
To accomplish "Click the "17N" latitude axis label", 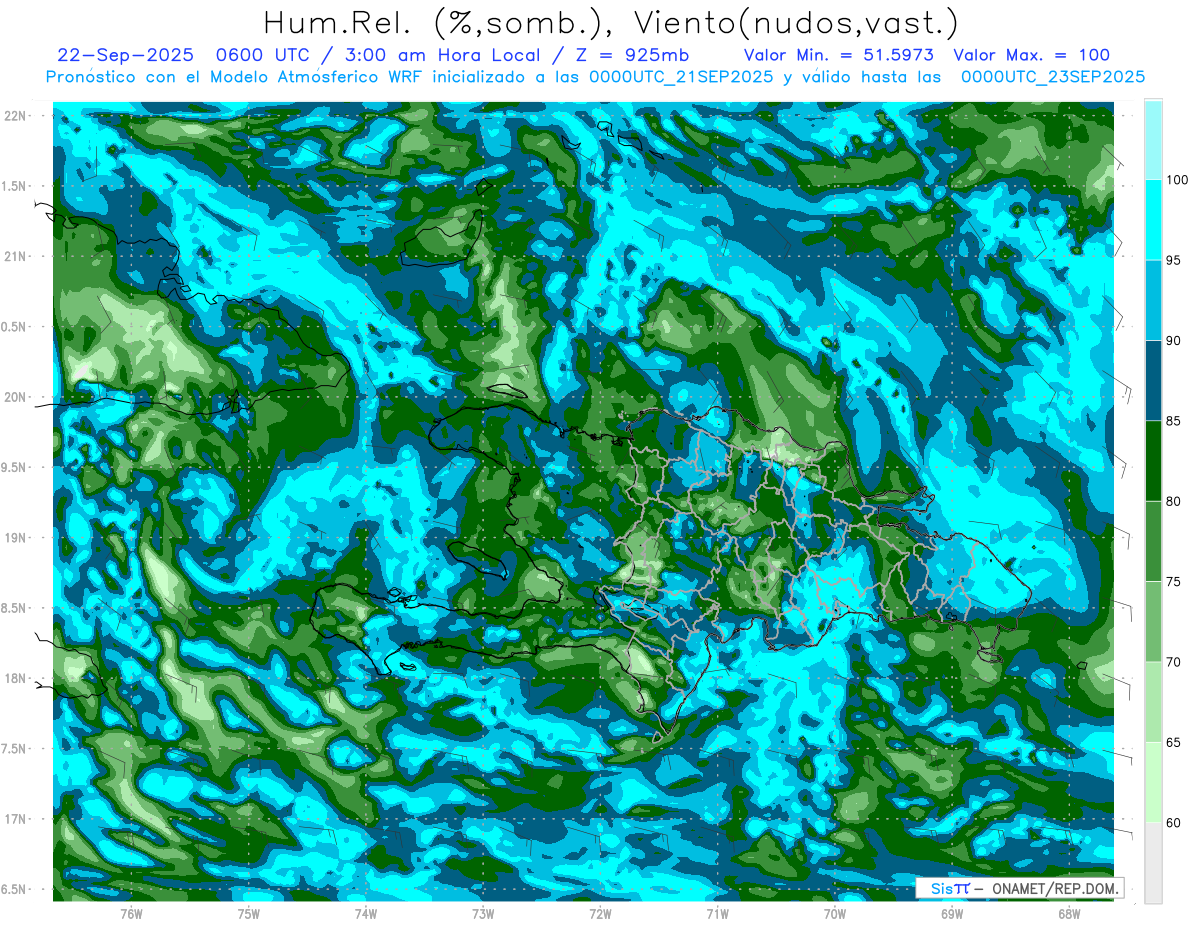I will pos(18,819).
